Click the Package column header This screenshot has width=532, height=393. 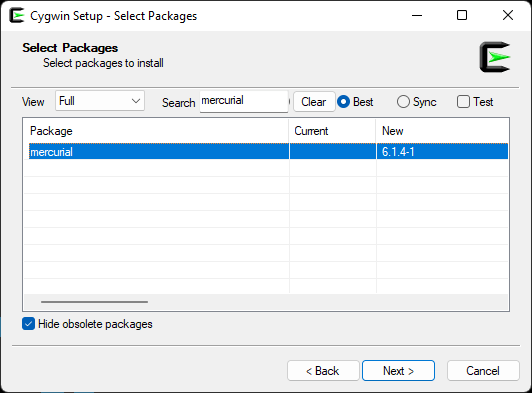coord(156,131)
